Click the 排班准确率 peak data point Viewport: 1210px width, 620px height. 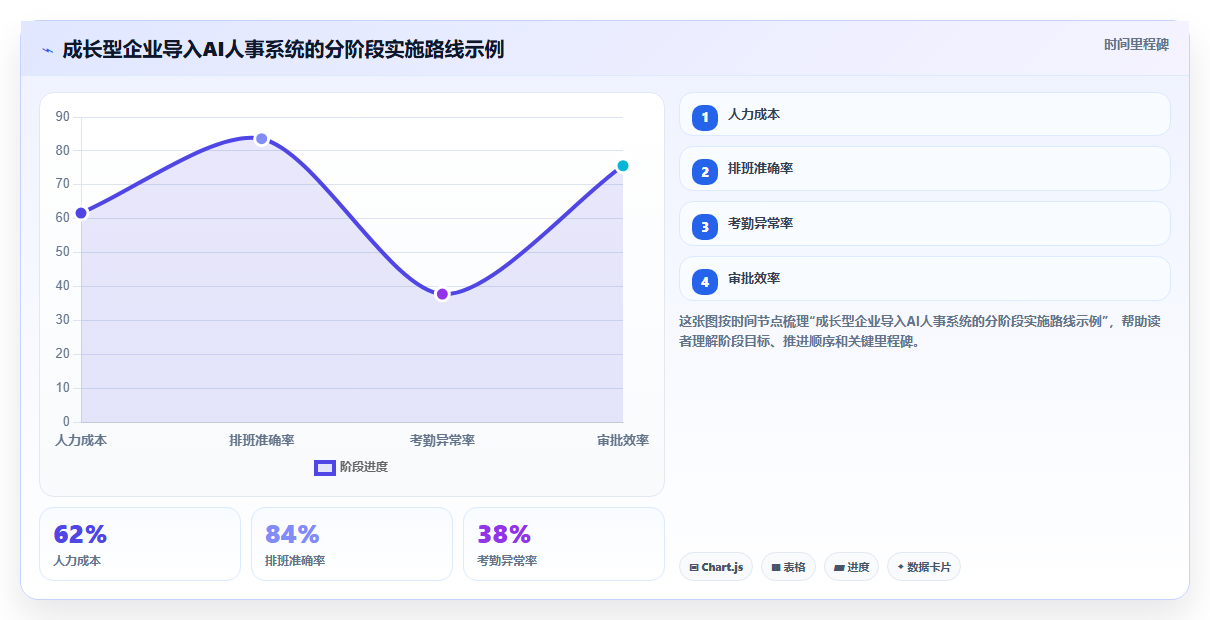pyautogui.click(x=262, y=138)
